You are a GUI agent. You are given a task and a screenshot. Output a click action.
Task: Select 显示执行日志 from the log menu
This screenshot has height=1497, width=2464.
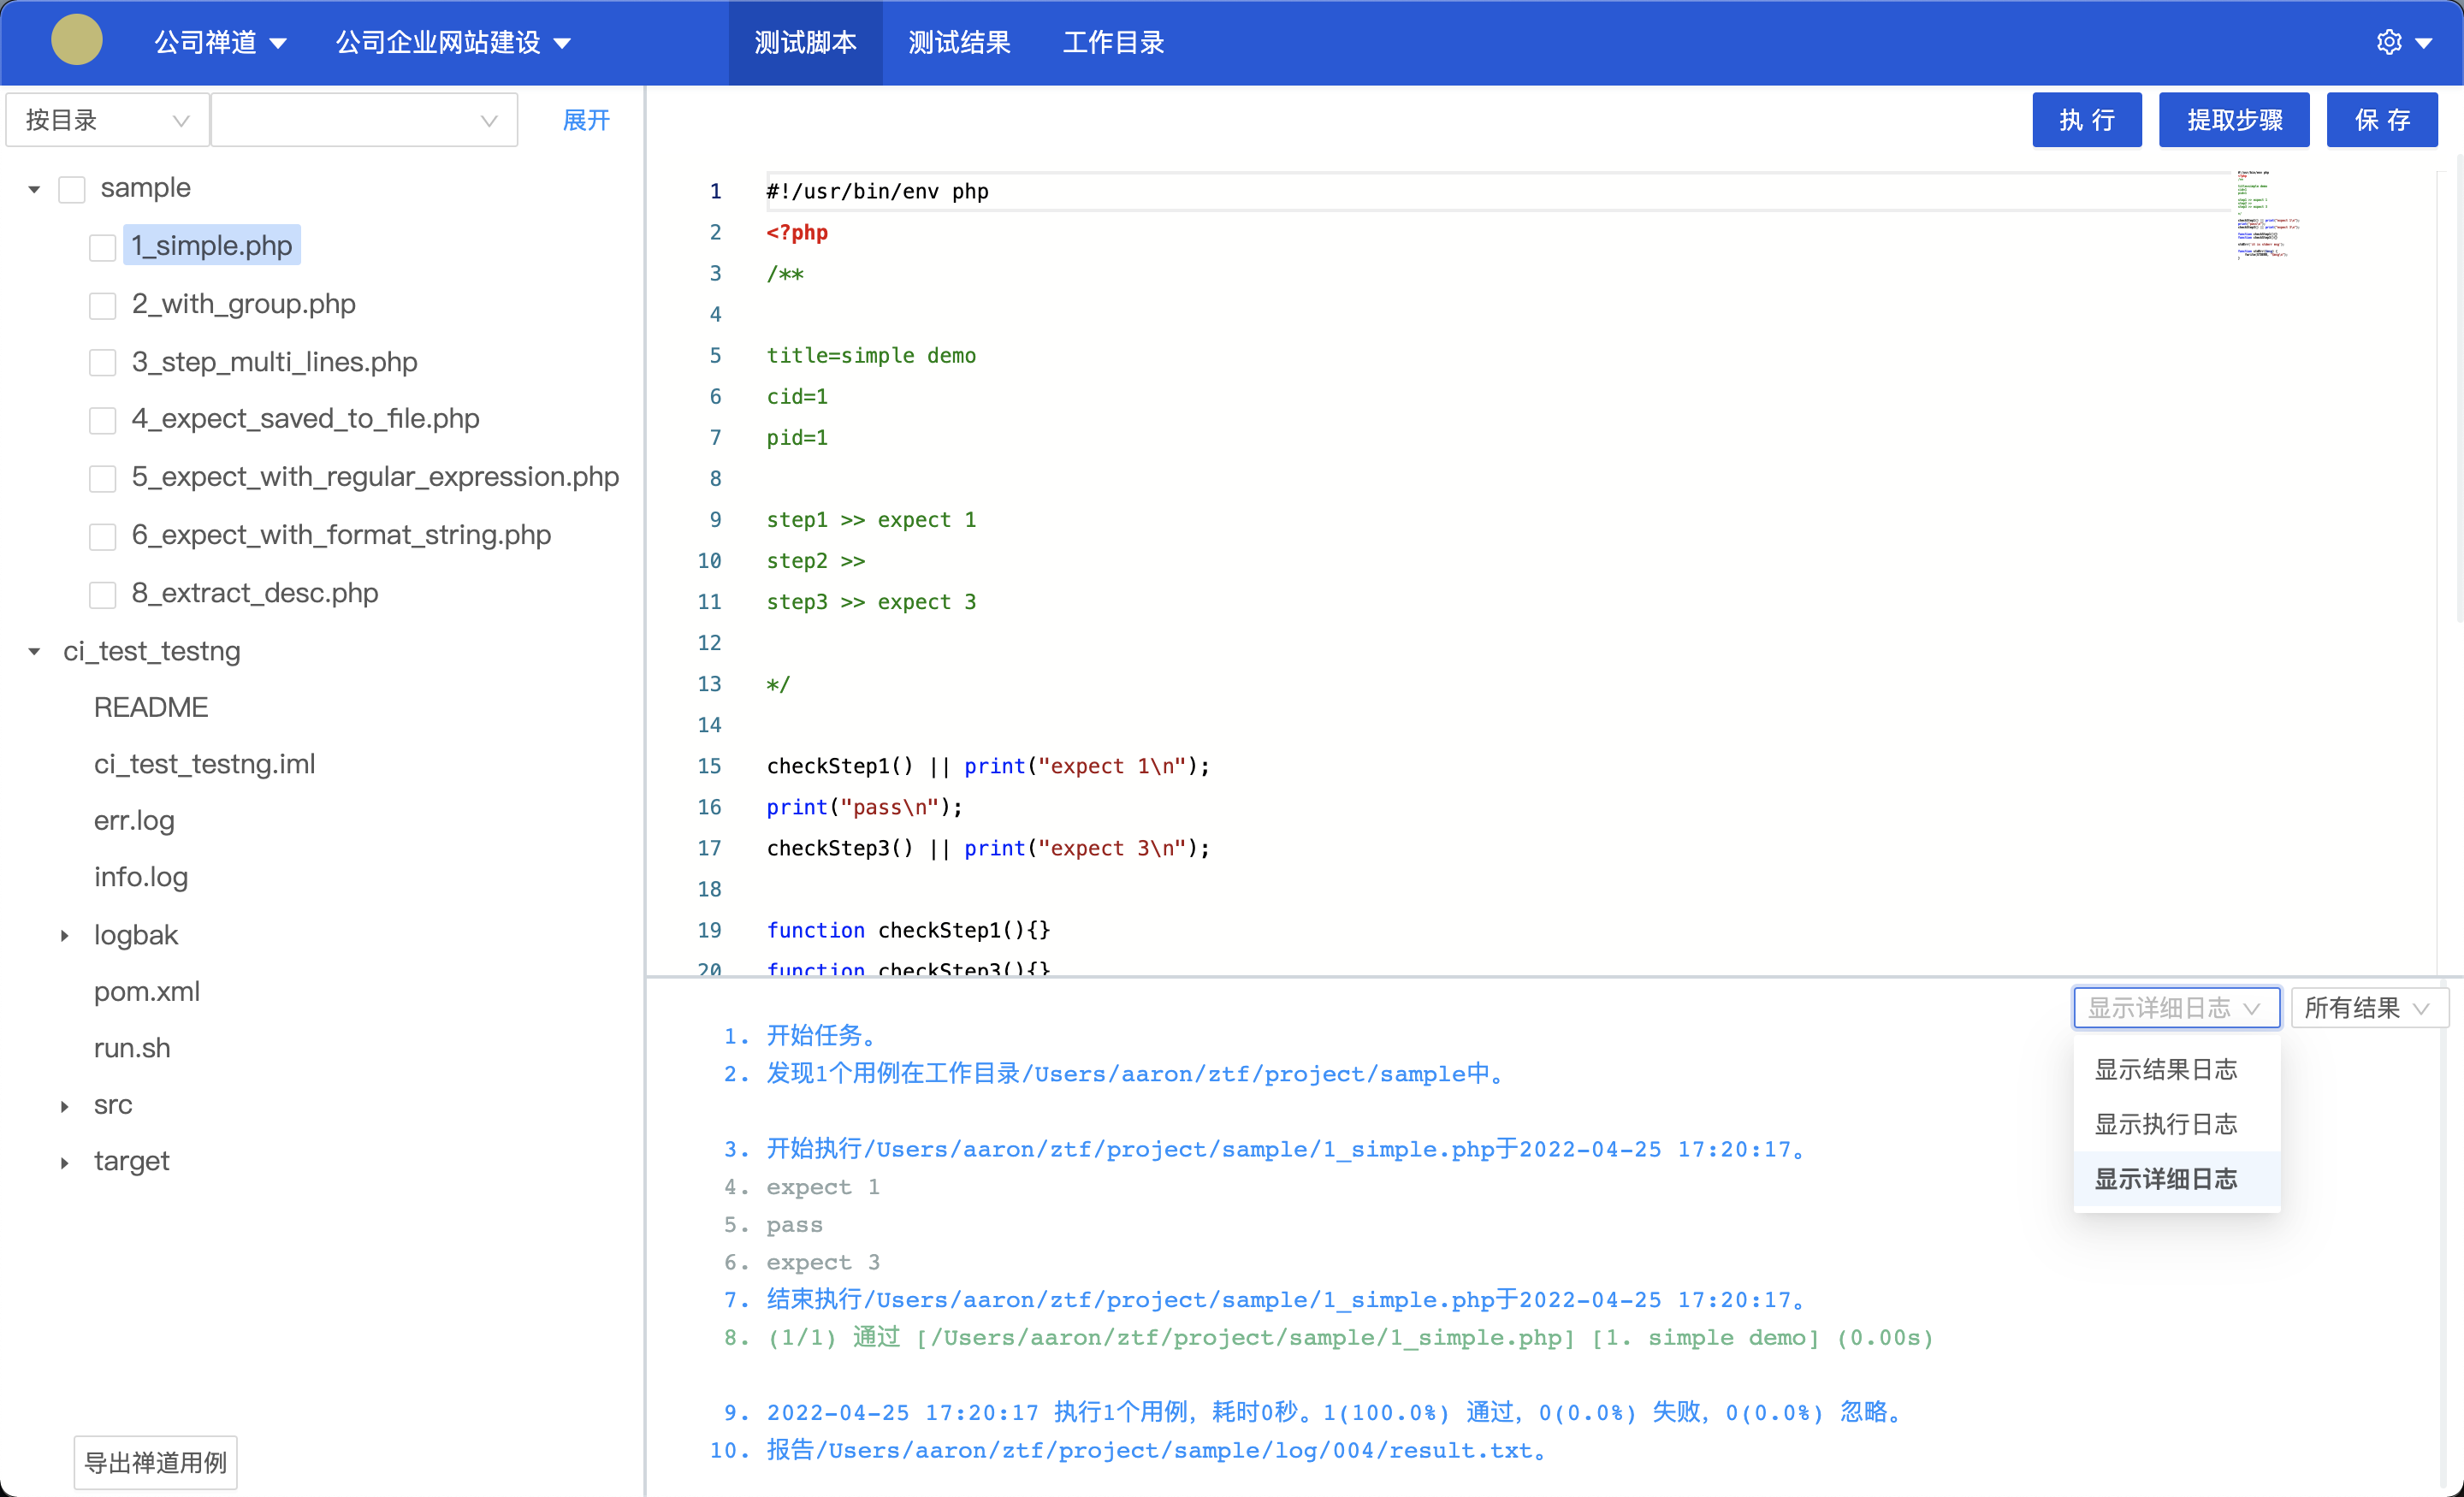coord(2165,1124)
